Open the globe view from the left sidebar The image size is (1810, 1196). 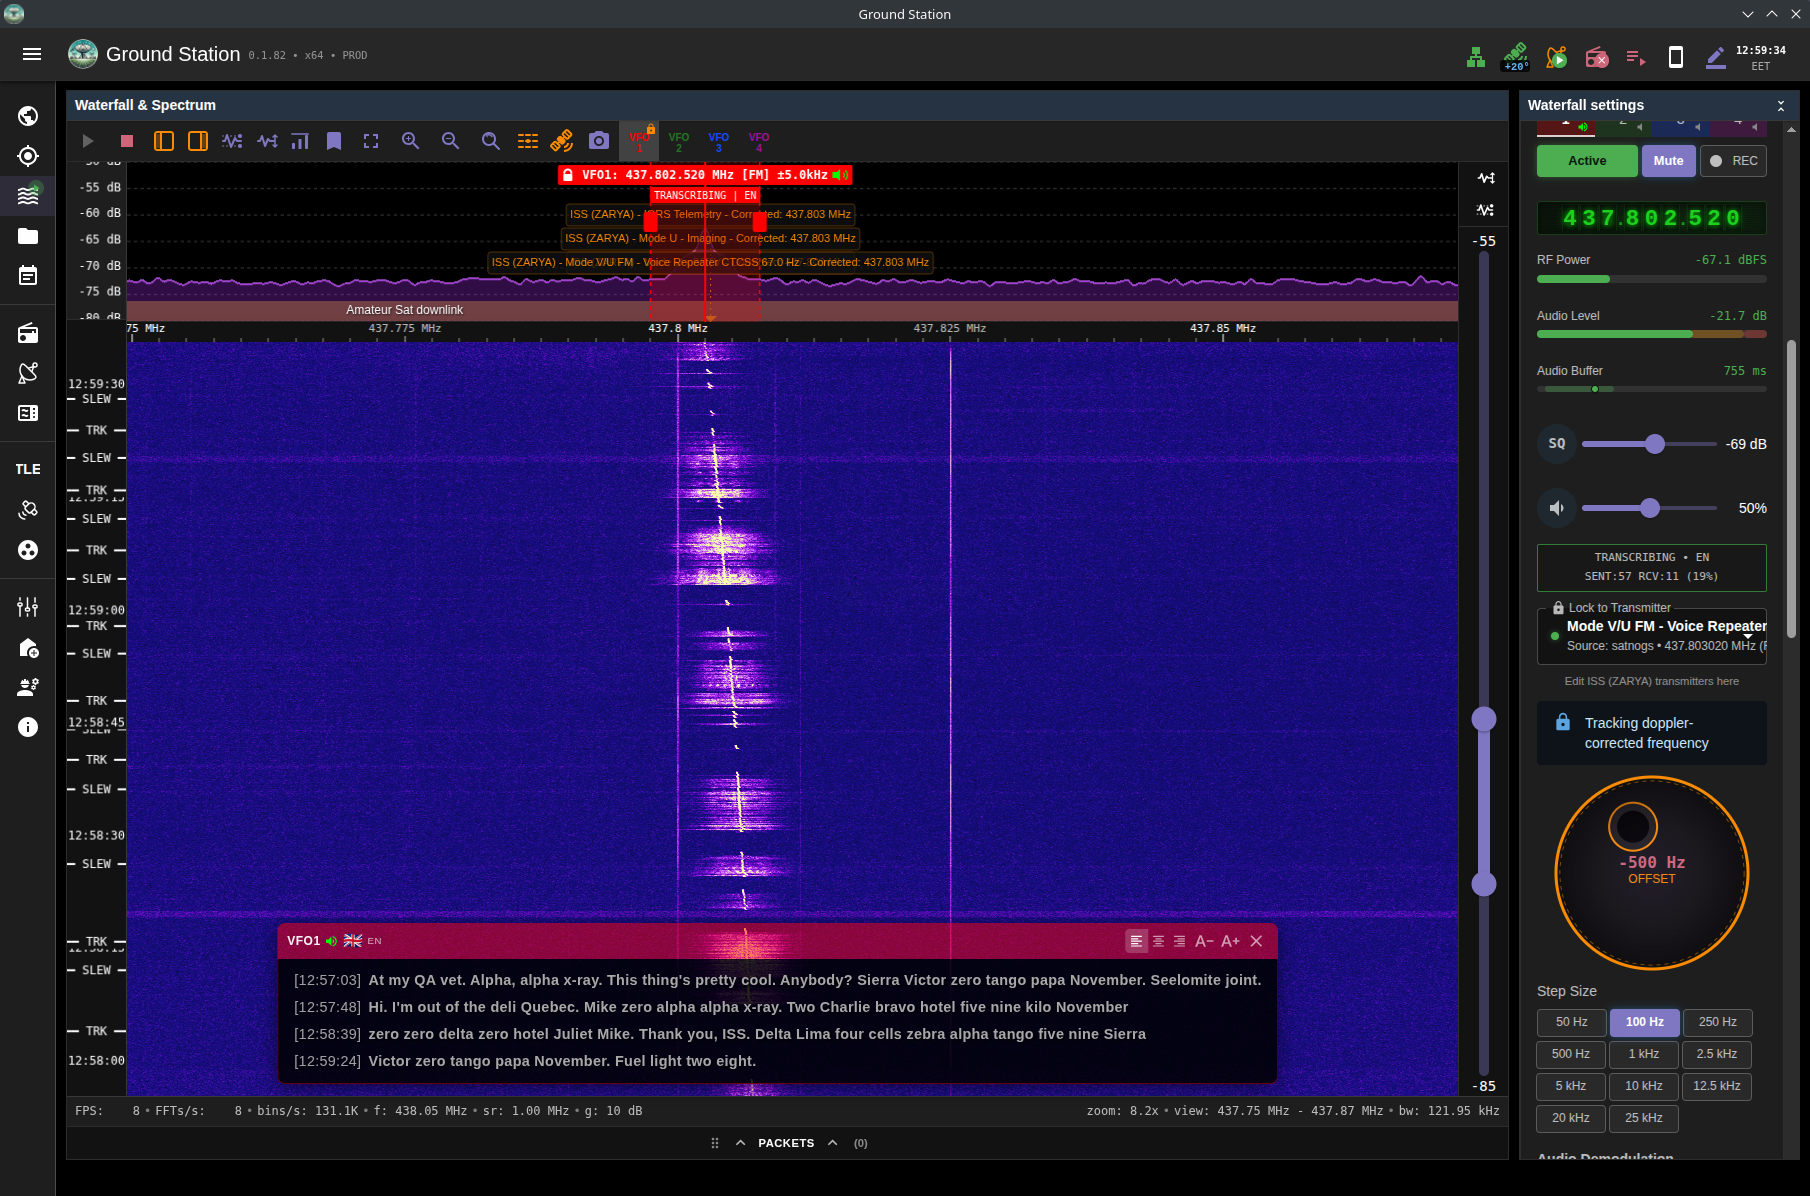[x=28, y=115]
